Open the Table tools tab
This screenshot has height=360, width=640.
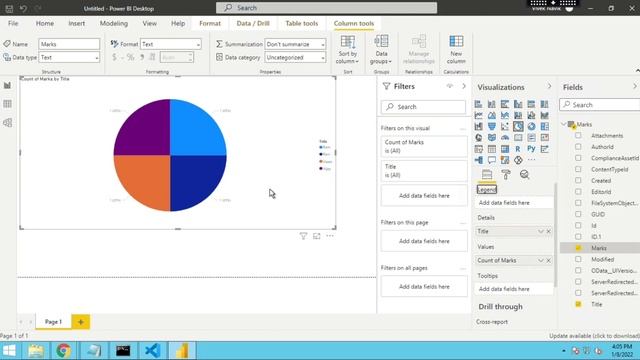coord(302,23)
